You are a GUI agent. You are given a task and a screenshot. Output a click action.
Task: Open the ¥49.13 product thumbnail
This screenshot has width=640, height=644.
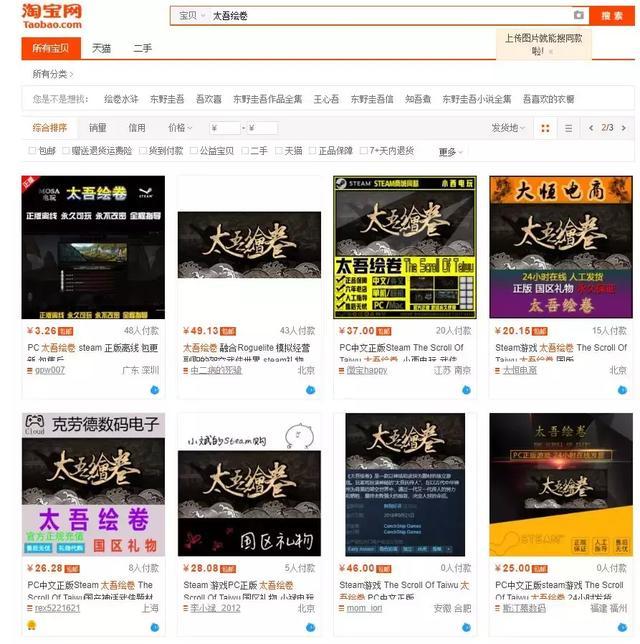tap(249, 245)
